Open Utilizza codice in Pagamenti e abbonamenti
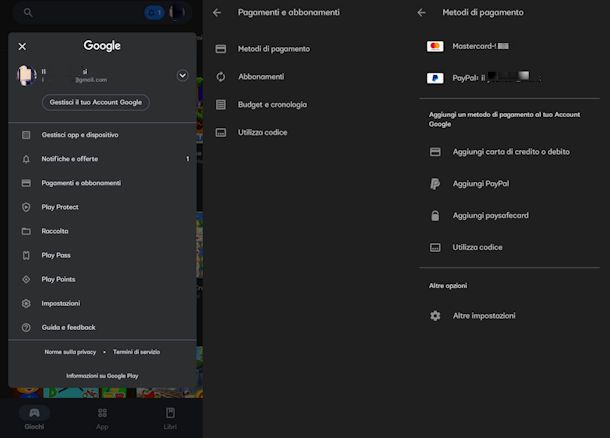This screenshot has height=438, width=610. pos(263,133)
